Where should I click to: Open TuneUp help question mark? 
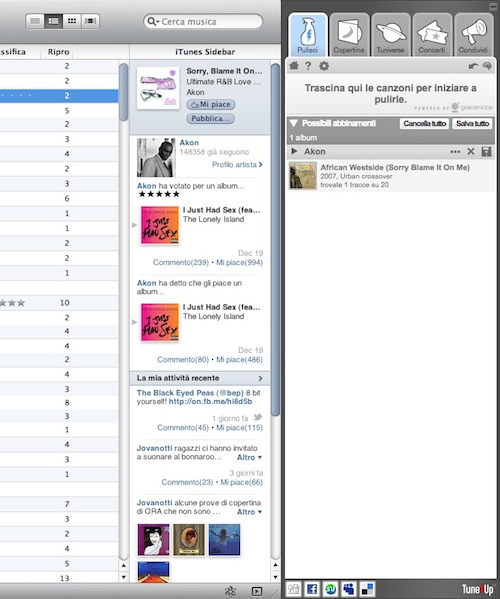tap(308, 66)
